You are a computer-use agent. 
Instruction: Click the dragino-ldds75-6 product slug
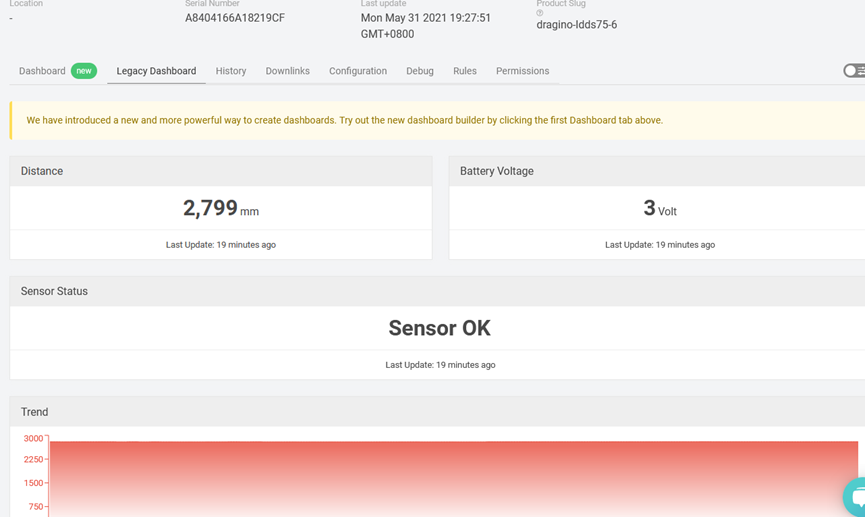576,24
